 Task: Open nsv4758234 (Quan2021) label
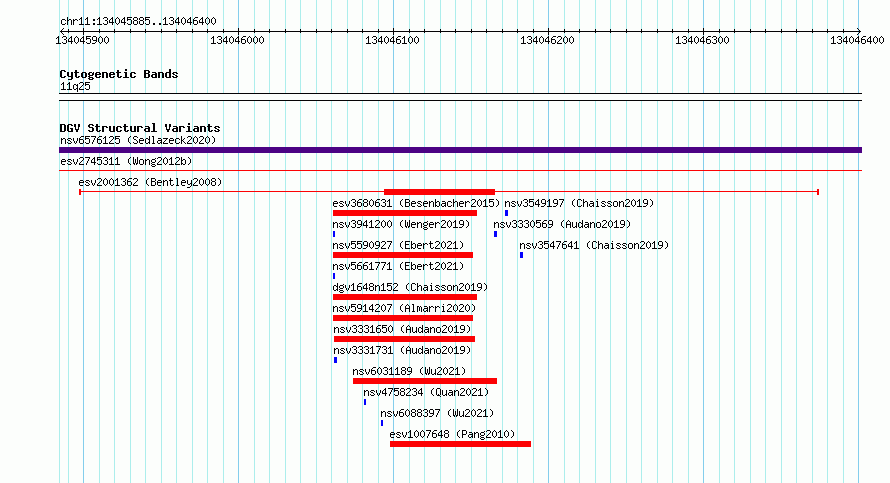coord(426,392)
